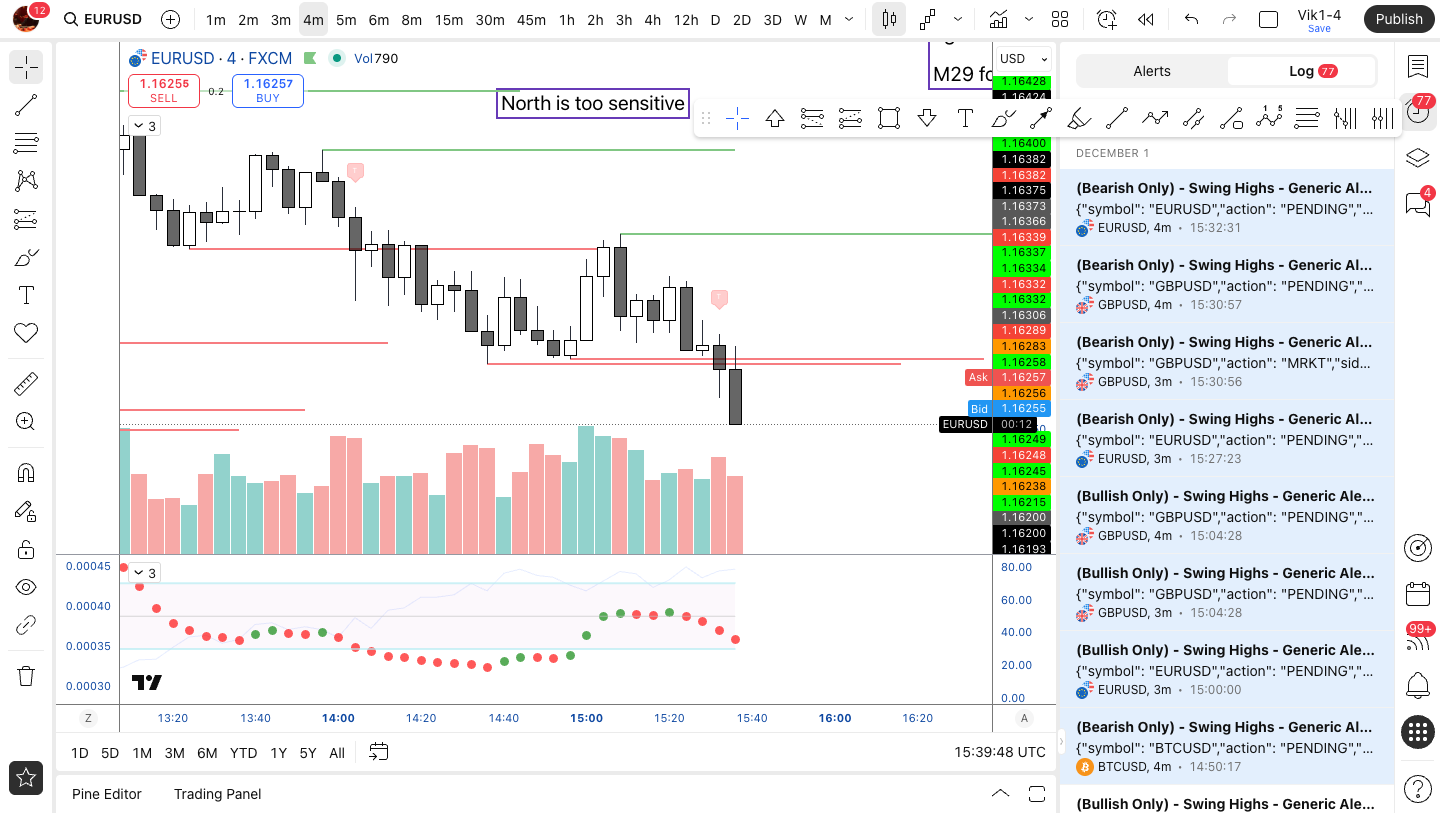Click the green flag next to EURUSD title
Screen dimensions: 1440x813
pyautogui.click(x=311, y=58)
